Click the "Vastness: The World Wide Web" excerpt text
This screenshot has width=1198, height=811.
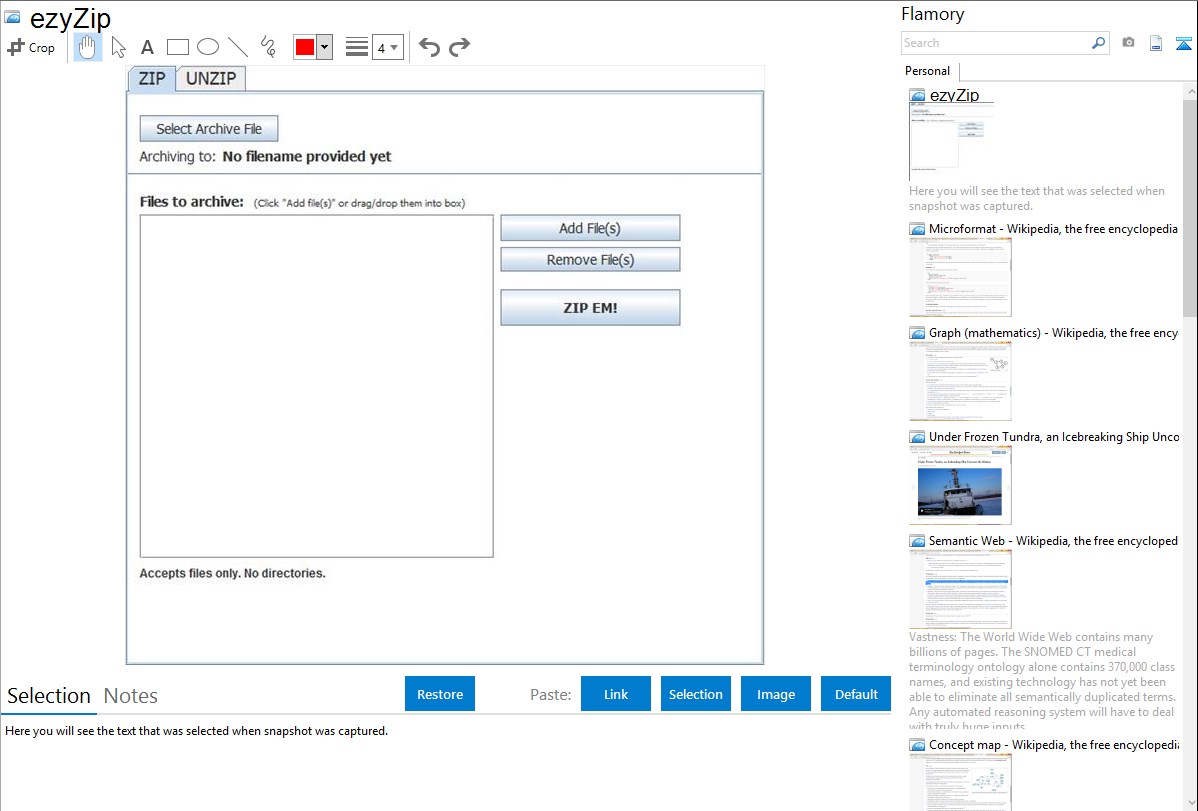coord(1042,681)
